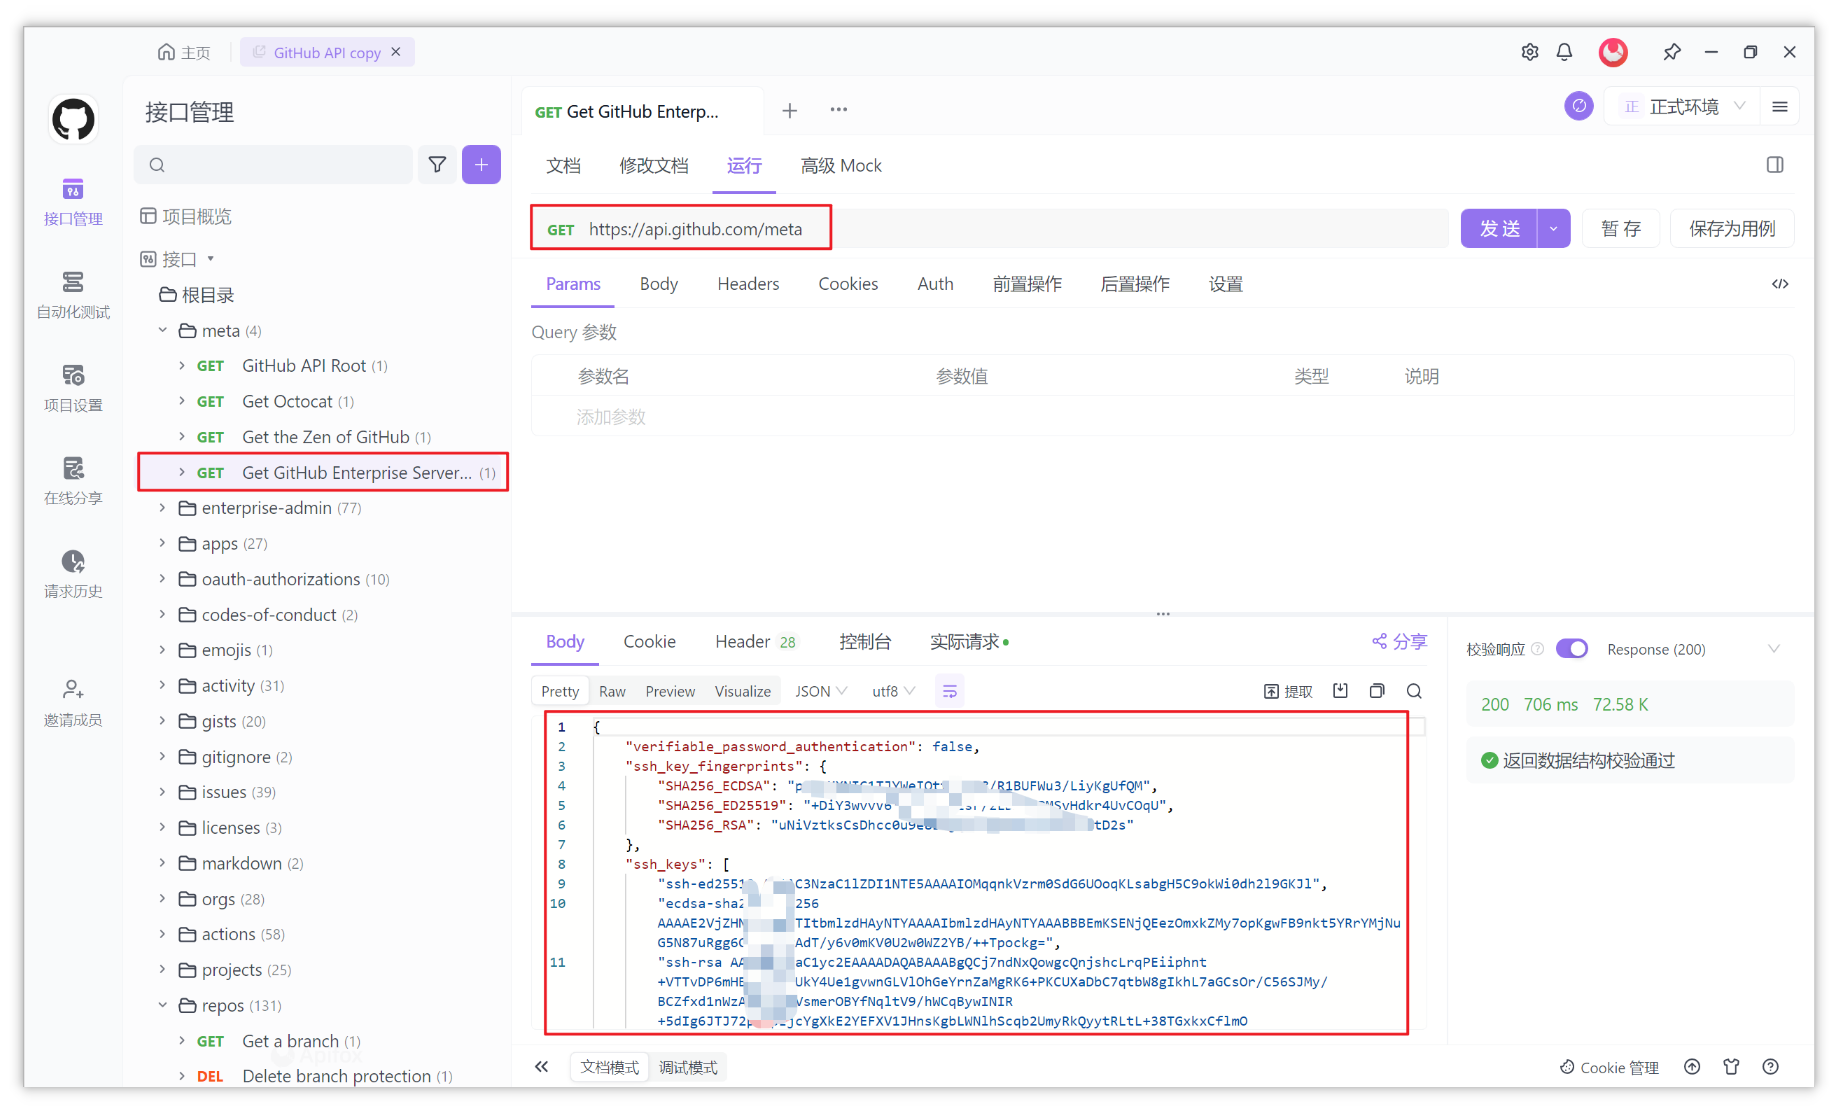1837x1108 pixels.
Task: Search the response via the magnifier icon
Action: [1414, 690]
